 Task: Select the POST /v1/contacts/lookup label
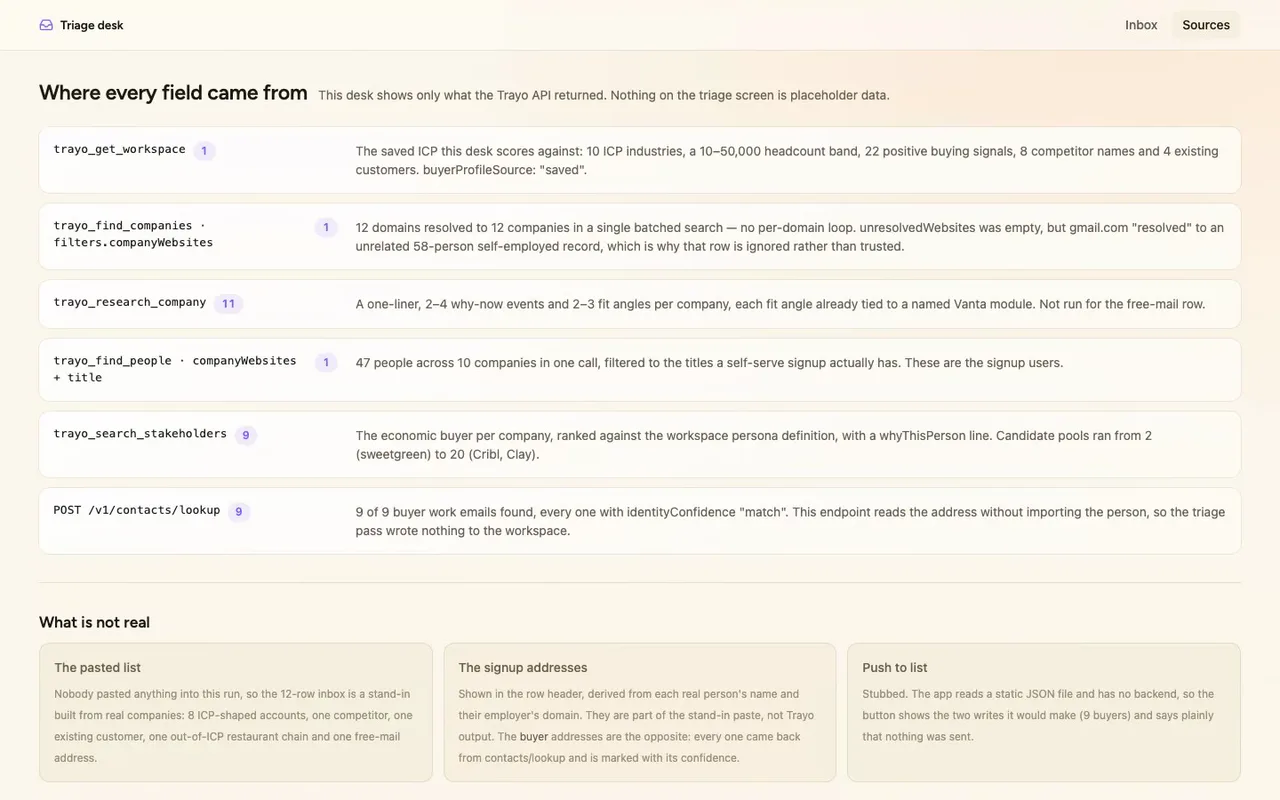click(137, 510)
